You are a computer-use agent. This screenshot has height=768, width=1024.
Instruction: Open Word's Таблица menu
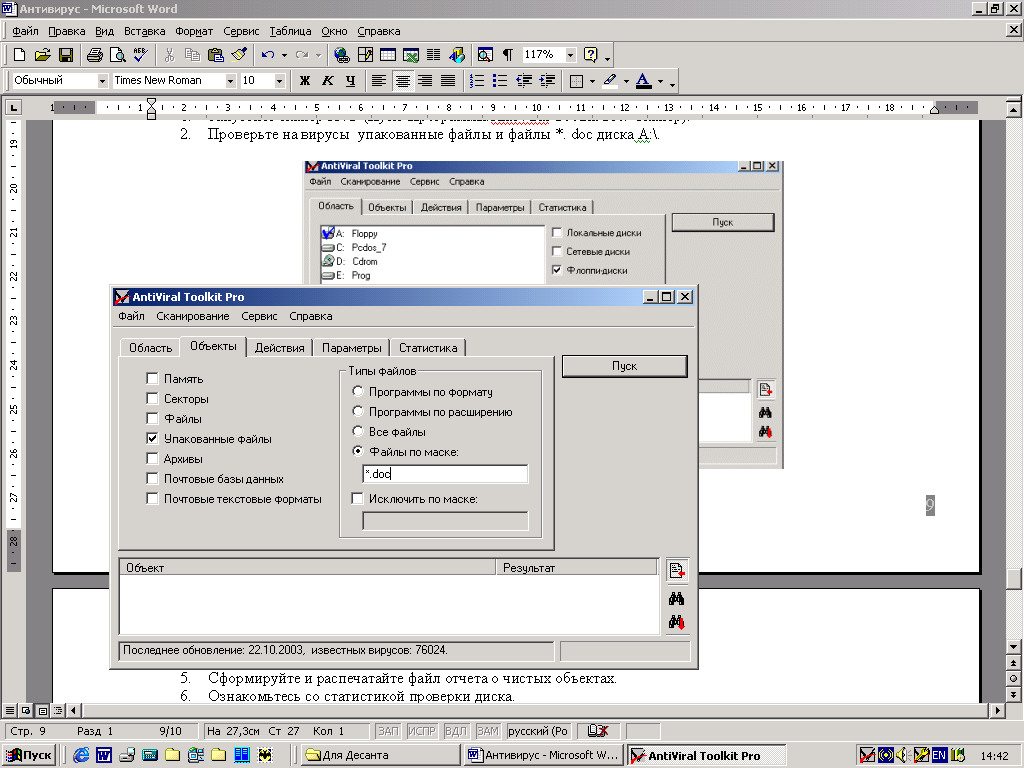[x=290, y=31]
